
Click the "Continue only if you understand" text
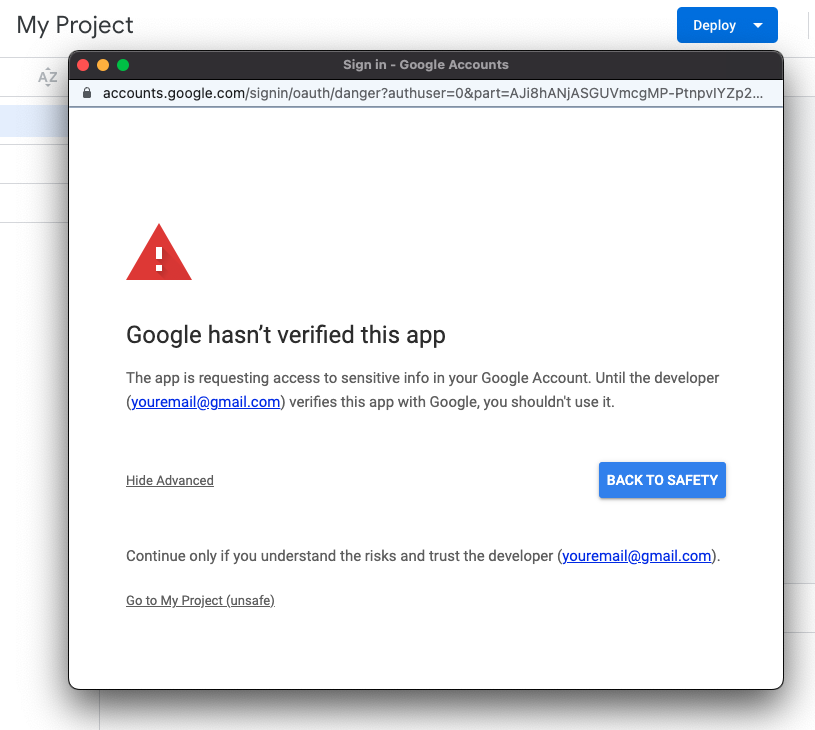tap(340, 556)
